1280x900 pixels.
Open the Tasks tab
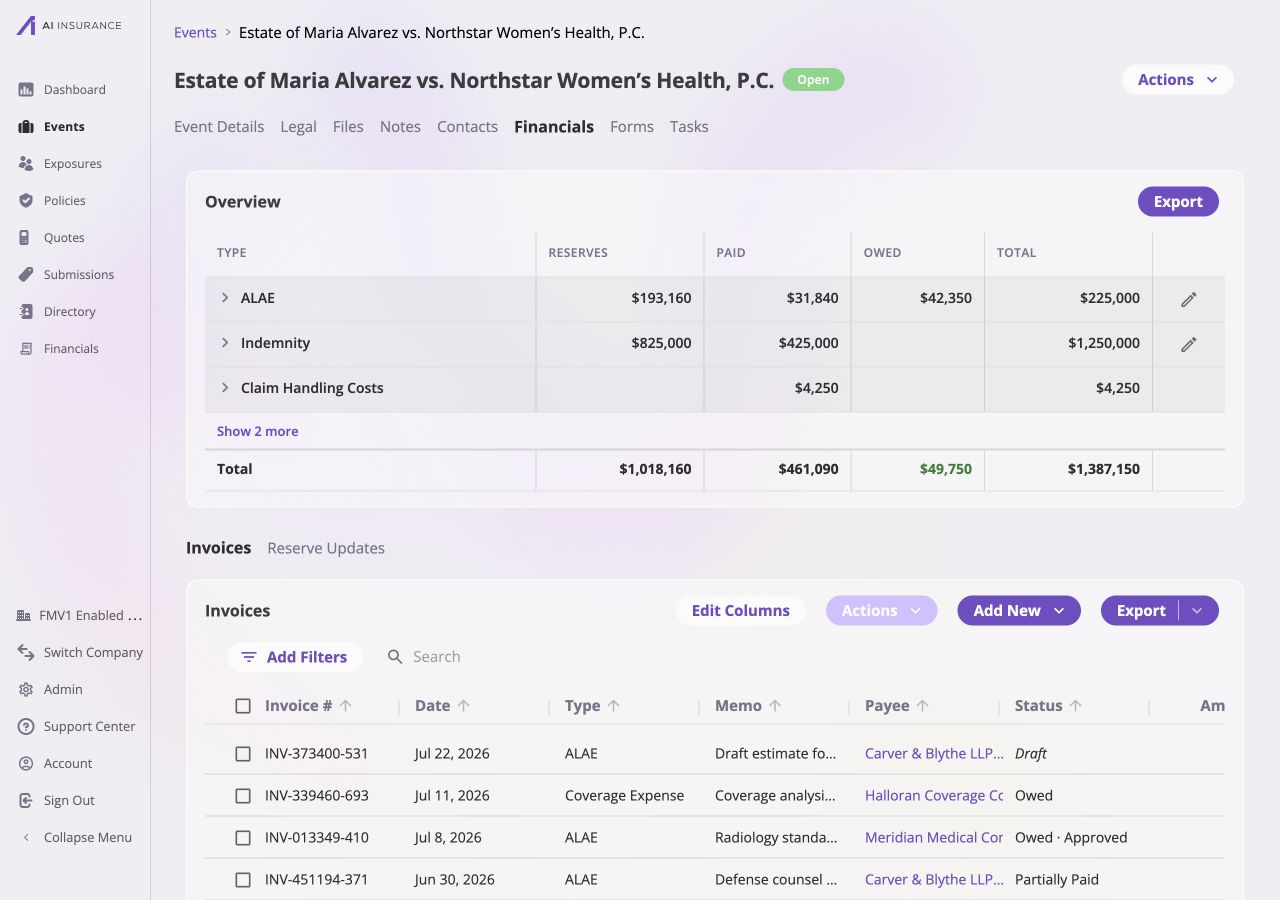[689, 127]
